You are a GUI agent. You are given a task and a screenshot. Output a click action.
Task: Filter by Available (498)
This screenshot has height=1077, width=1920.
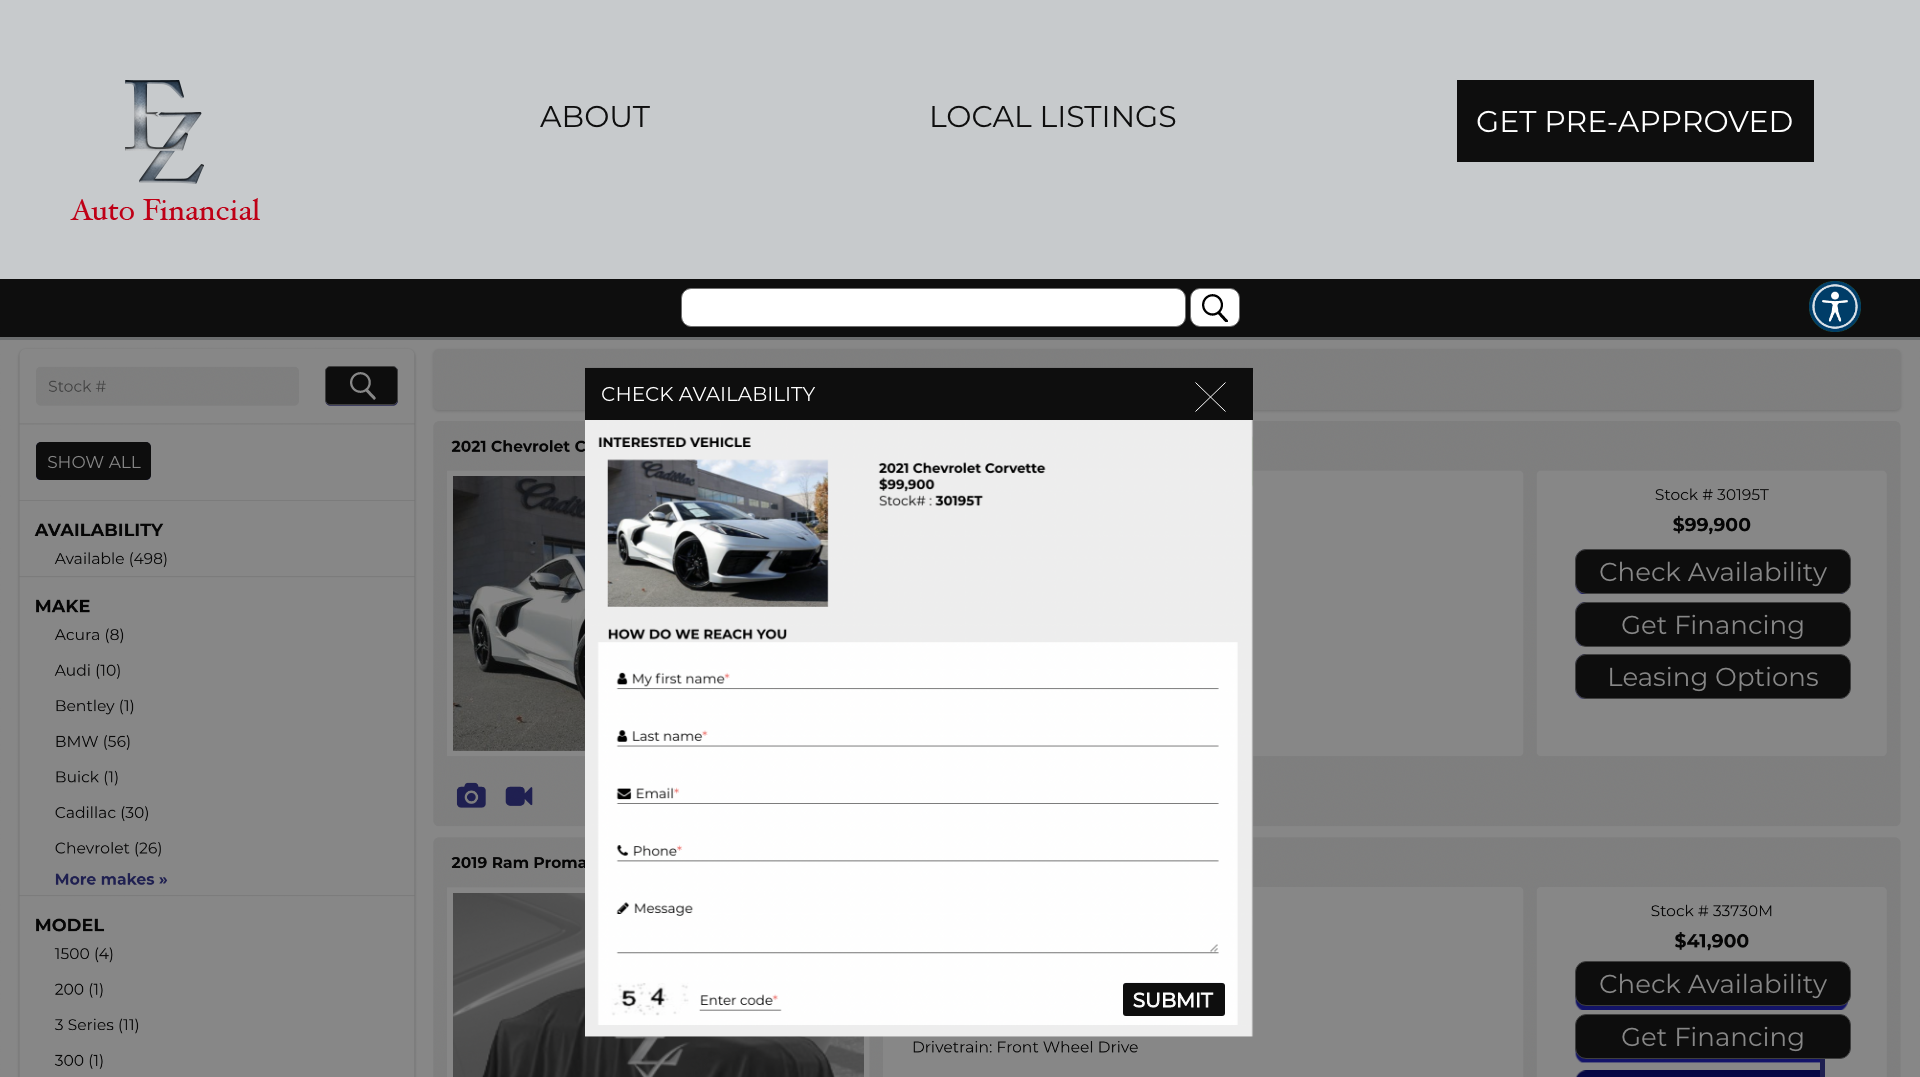(111, 559)
